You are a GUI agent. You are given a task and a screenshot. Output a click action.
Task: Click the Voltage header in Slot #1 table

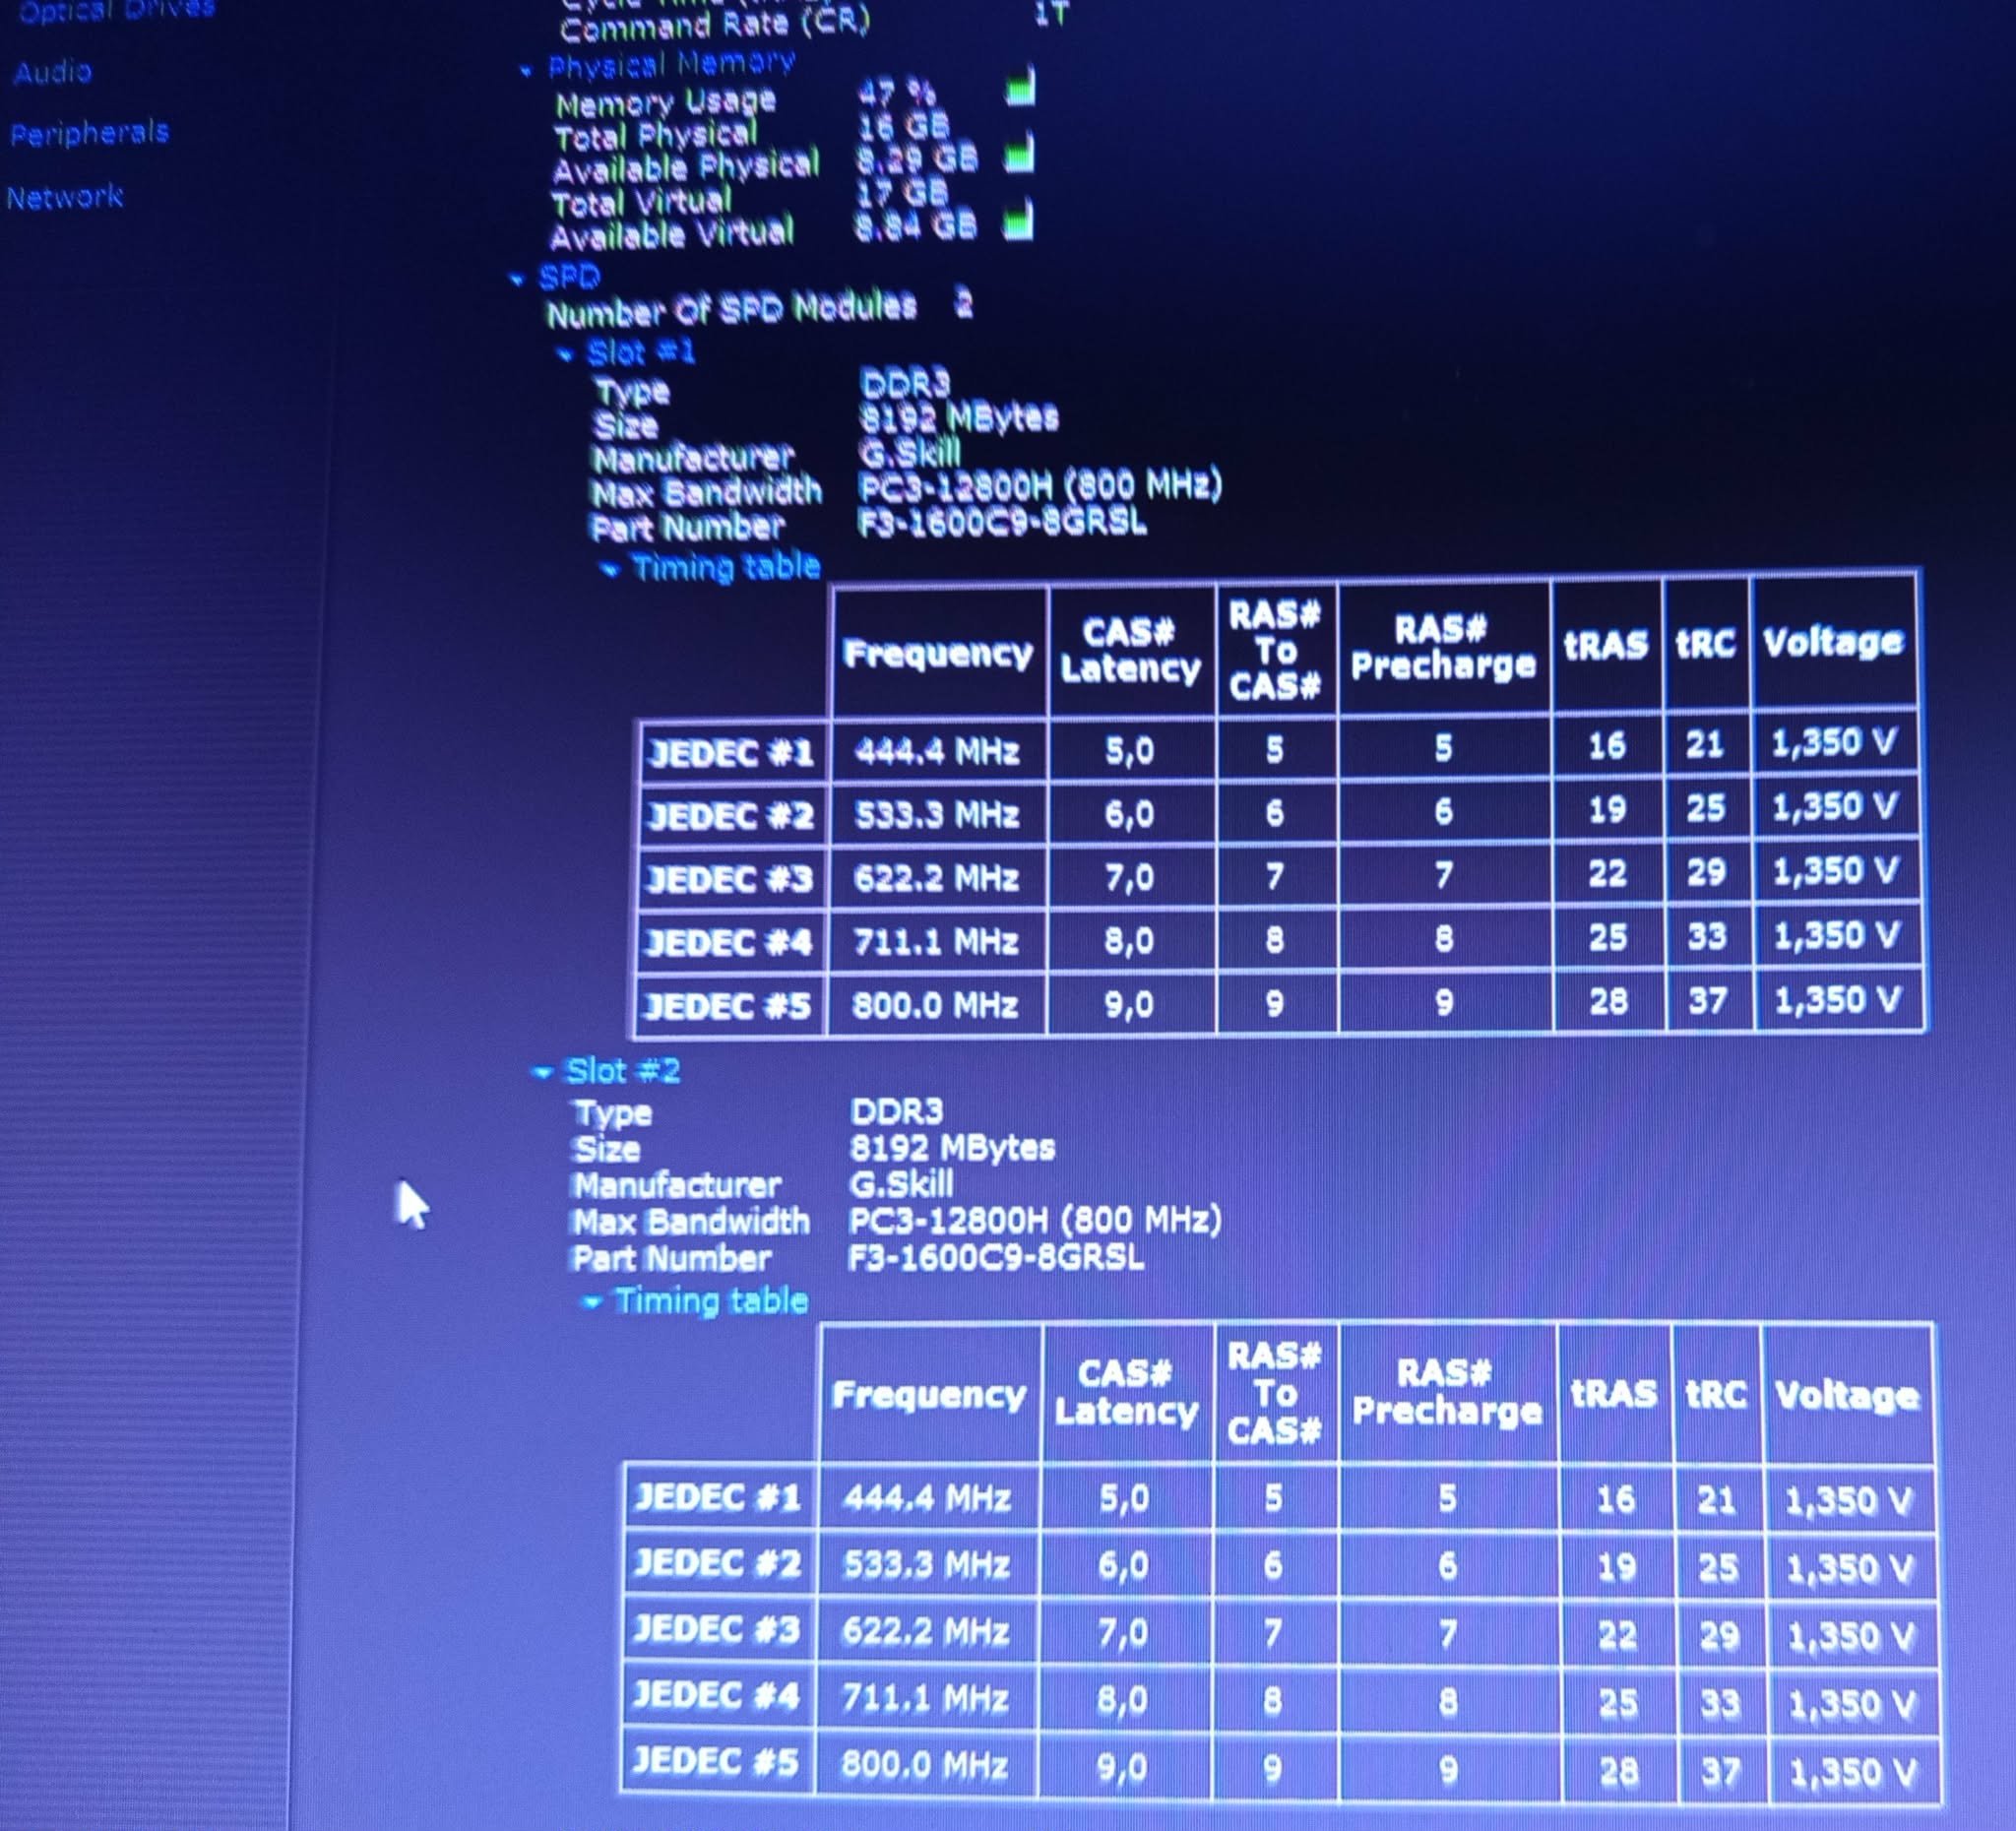[x=1833, y=642]
